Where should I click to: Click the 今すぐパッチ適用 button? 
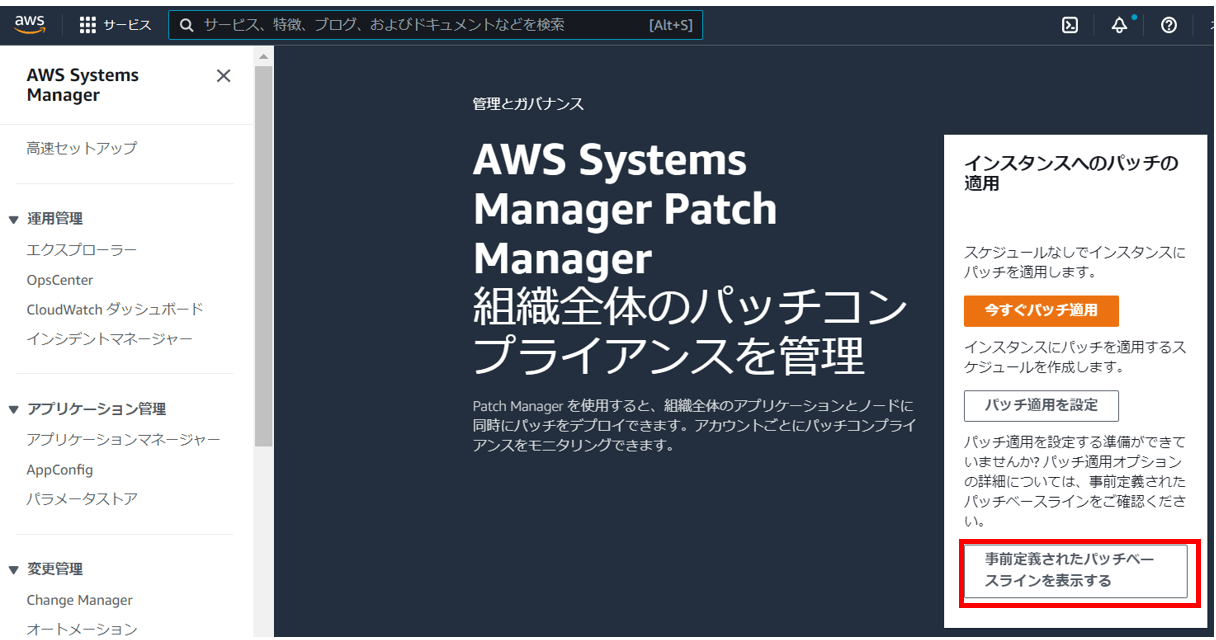point(1041,311)
